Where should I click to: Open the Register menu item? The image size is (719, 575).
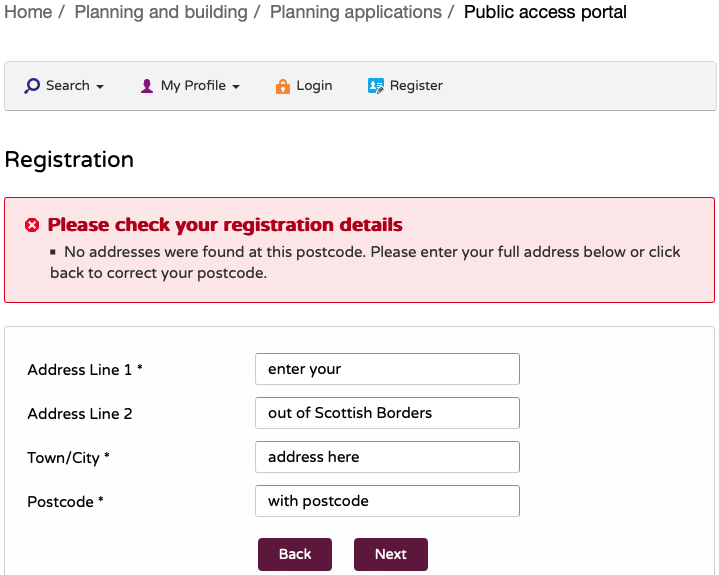pos(416,86)
